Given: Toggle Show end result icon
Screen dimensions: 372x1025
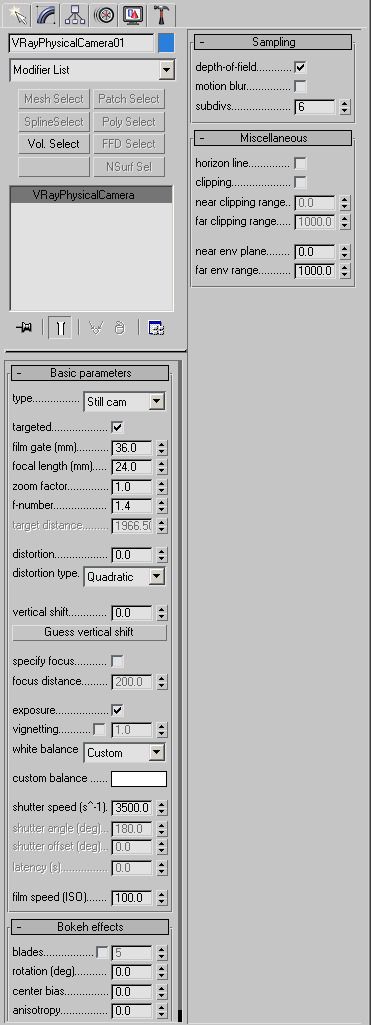Looking at the screenshot, I should (60, 328).
